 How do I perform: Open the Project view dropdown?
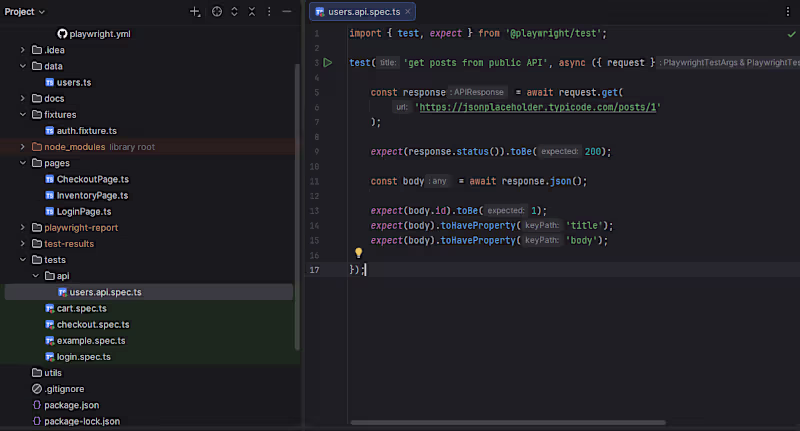coord(24,12)
